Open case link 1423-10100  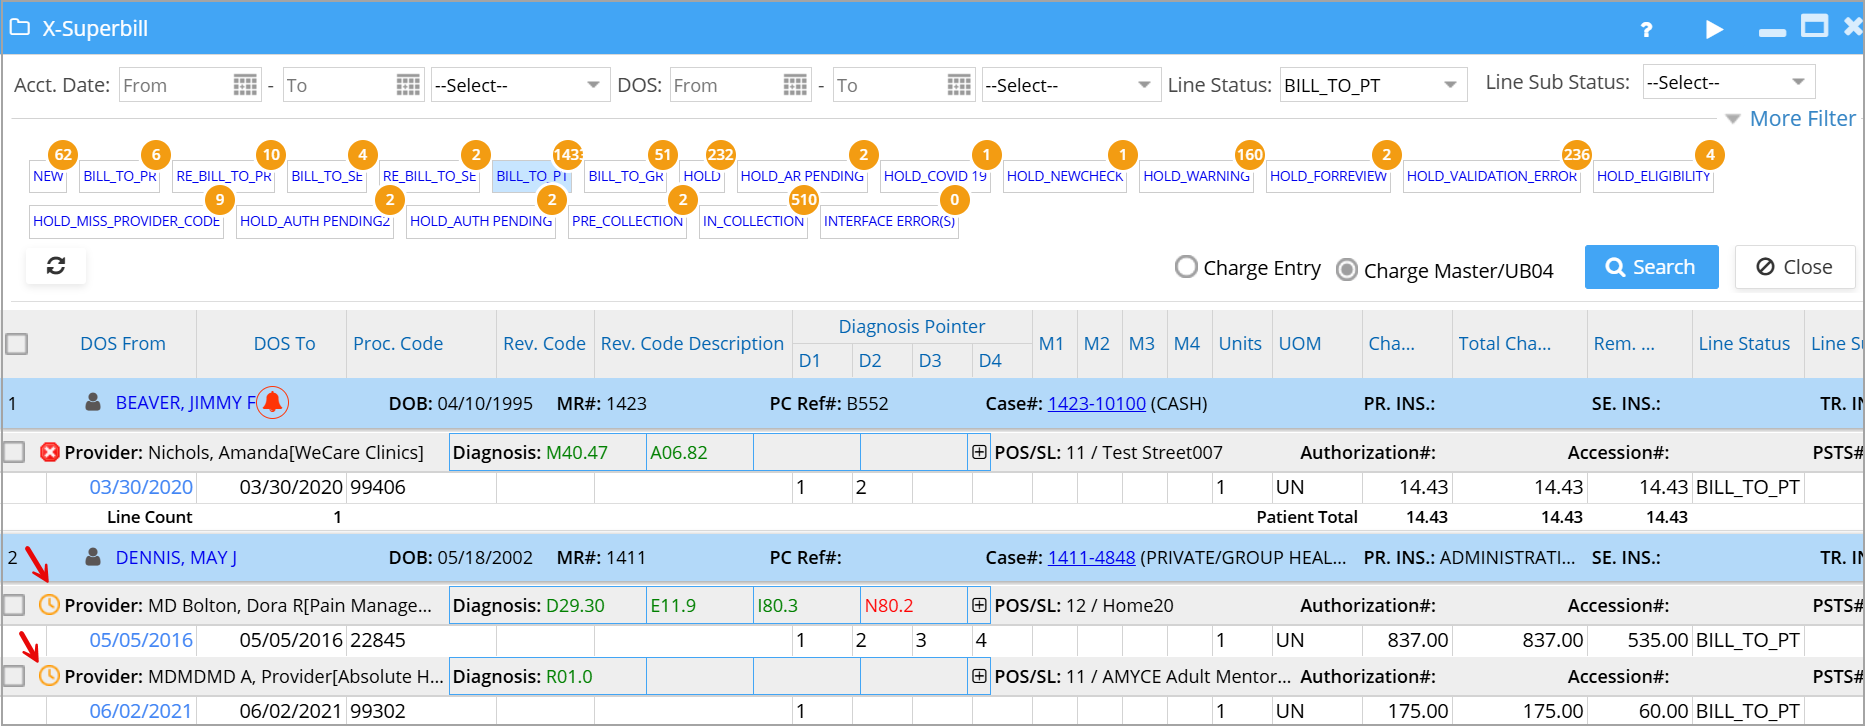tap(1096, 403)
